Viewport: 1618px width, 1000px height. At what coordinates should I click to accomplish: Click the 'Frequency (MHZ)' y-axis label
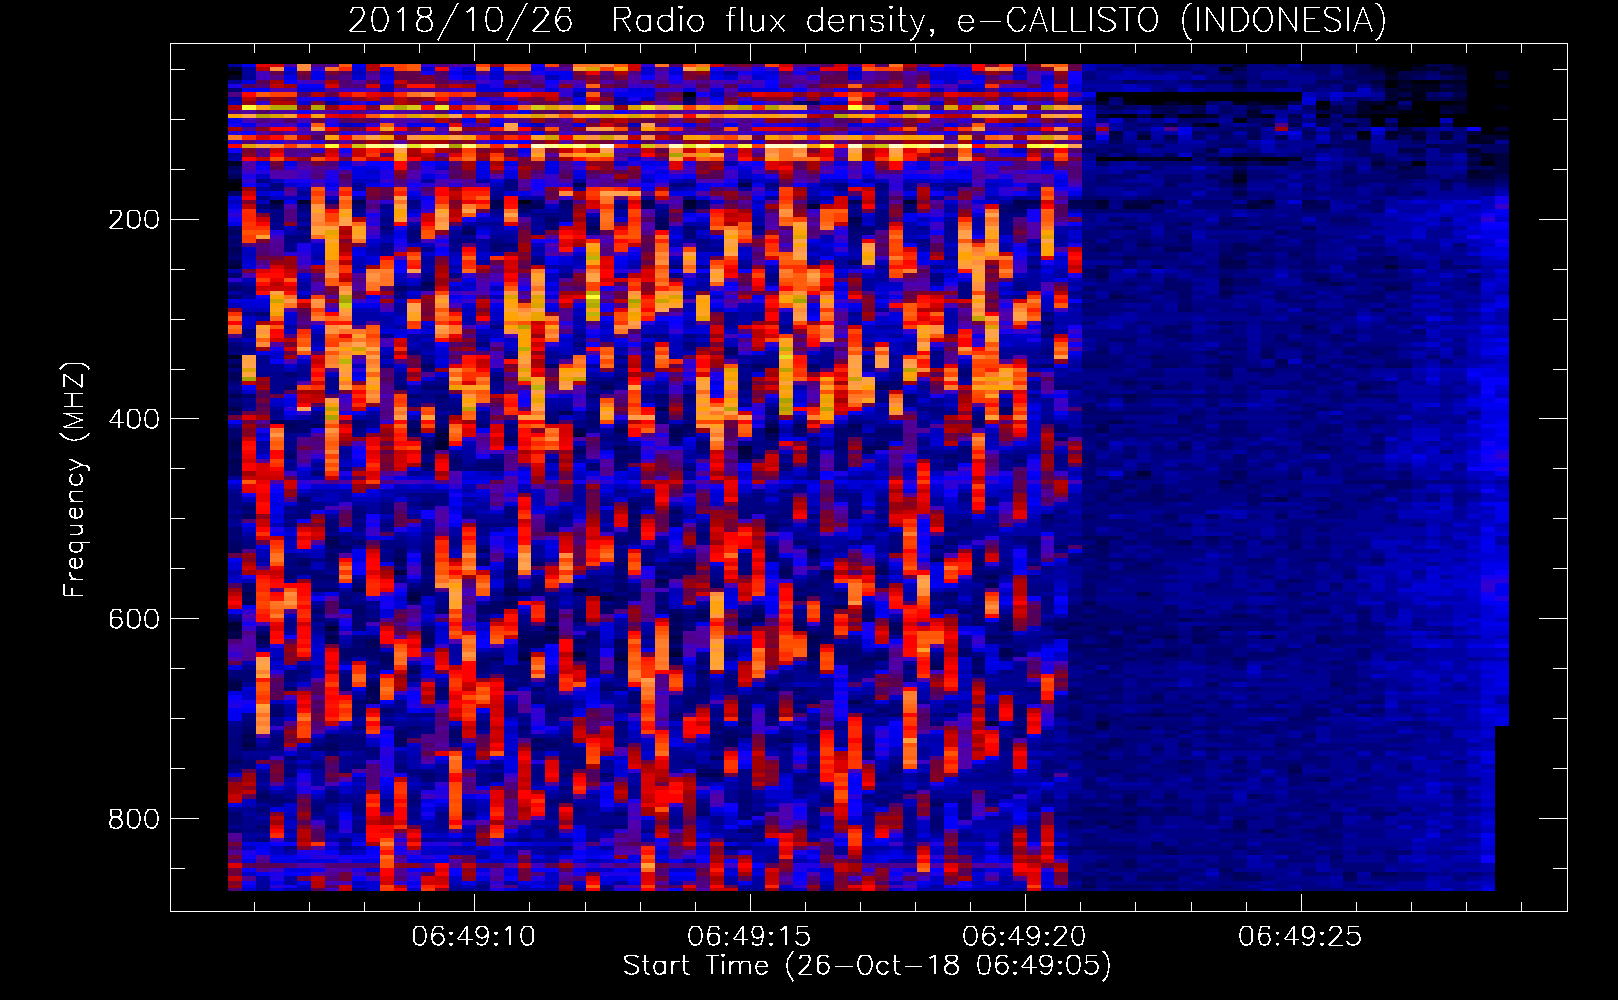[75, 480]
